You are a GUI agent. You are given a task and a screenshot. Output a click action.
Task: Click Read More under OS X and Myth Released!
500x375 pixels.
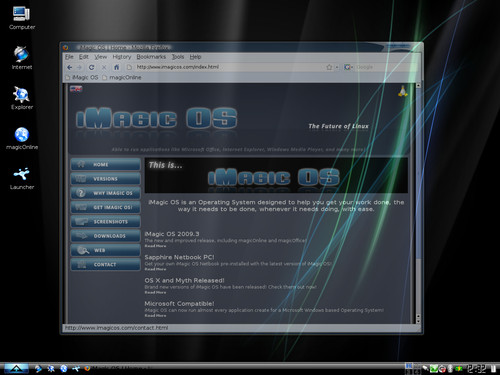tap(155, 292)
